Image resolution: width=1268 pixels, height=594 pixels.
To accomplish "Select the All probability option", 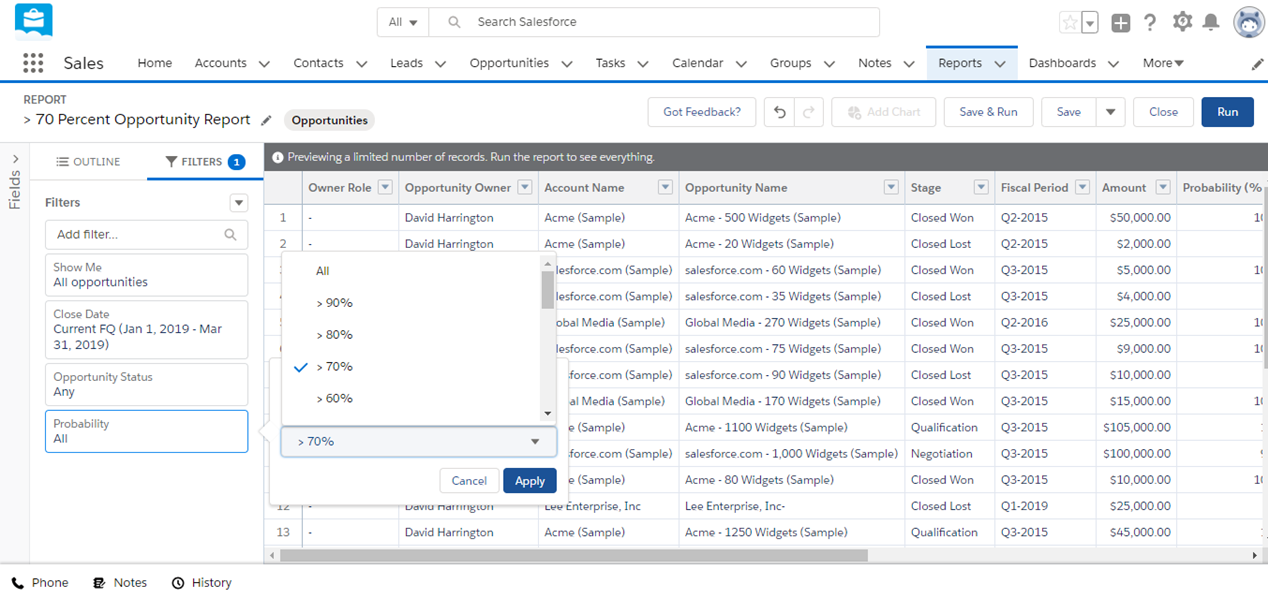I will 411,271.
